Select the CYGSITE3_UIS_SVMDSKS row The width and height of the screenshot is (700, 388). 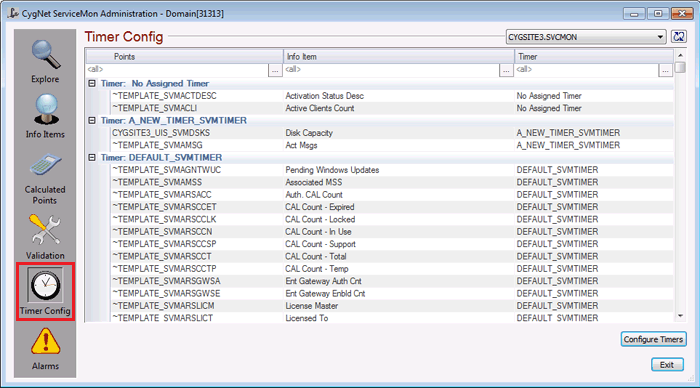pos(392,133)
